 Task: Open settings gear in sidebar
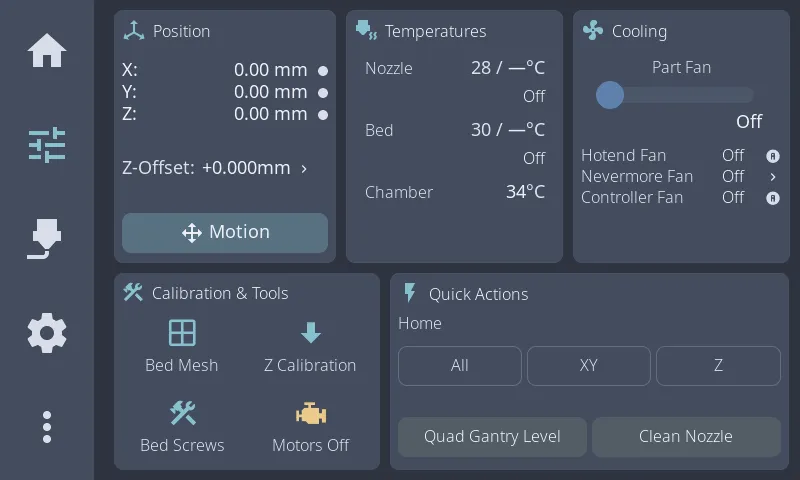tap(46, 333)
